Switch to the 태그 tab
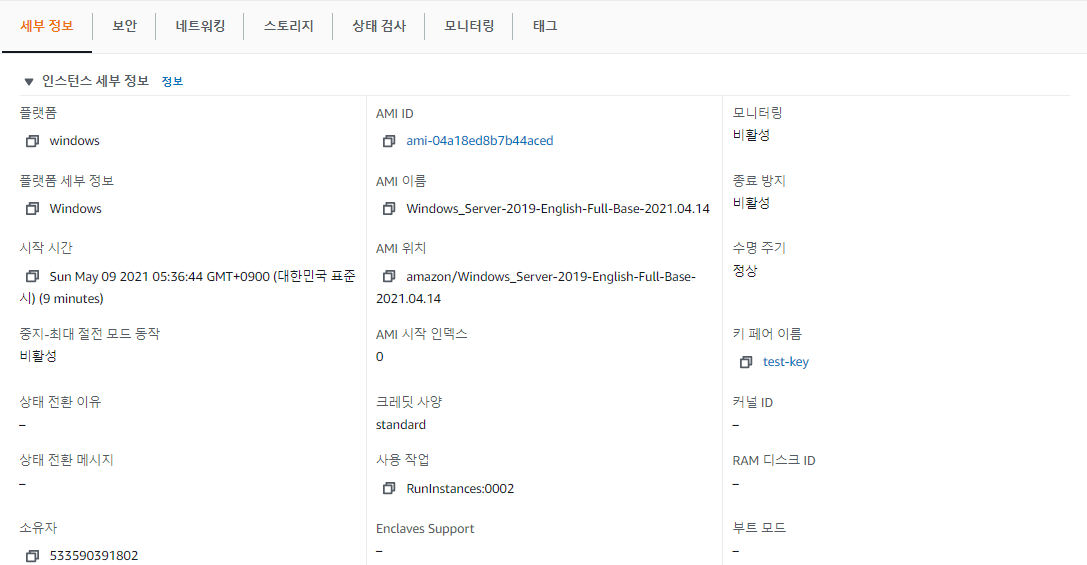The height and width of the screenshot is (565, 1087). [545, 26]
